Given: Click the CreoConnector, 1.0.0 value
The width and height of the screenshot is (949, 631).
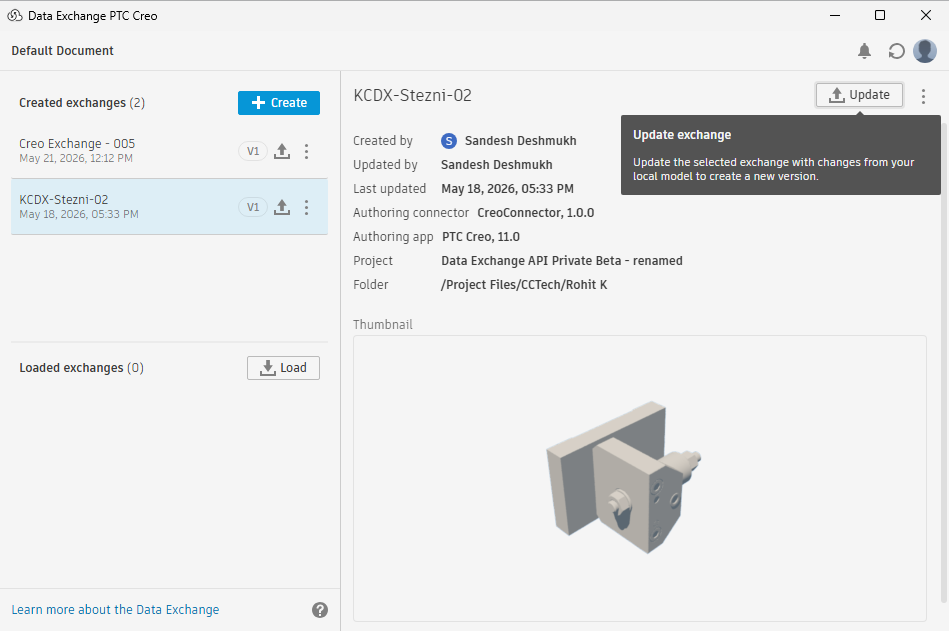Looking at the screenshot, I should (536, 213).
